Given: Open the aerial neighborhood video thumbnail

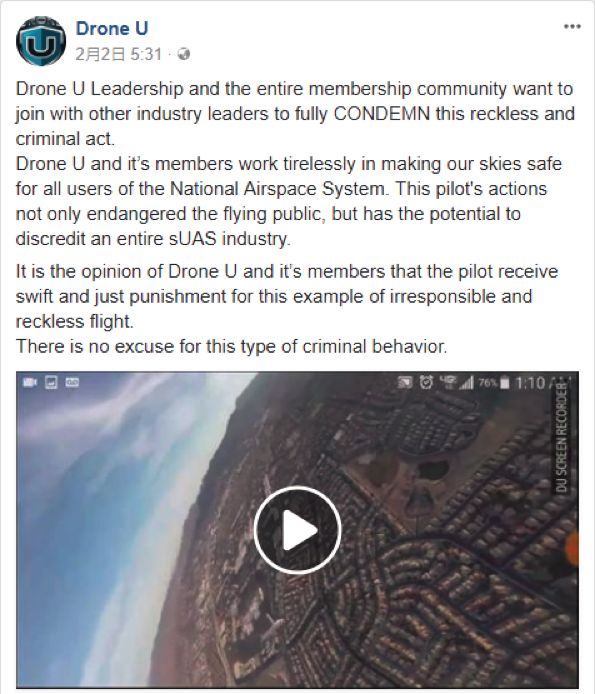Looking at the screenshot, I should [x=298, y=530].
